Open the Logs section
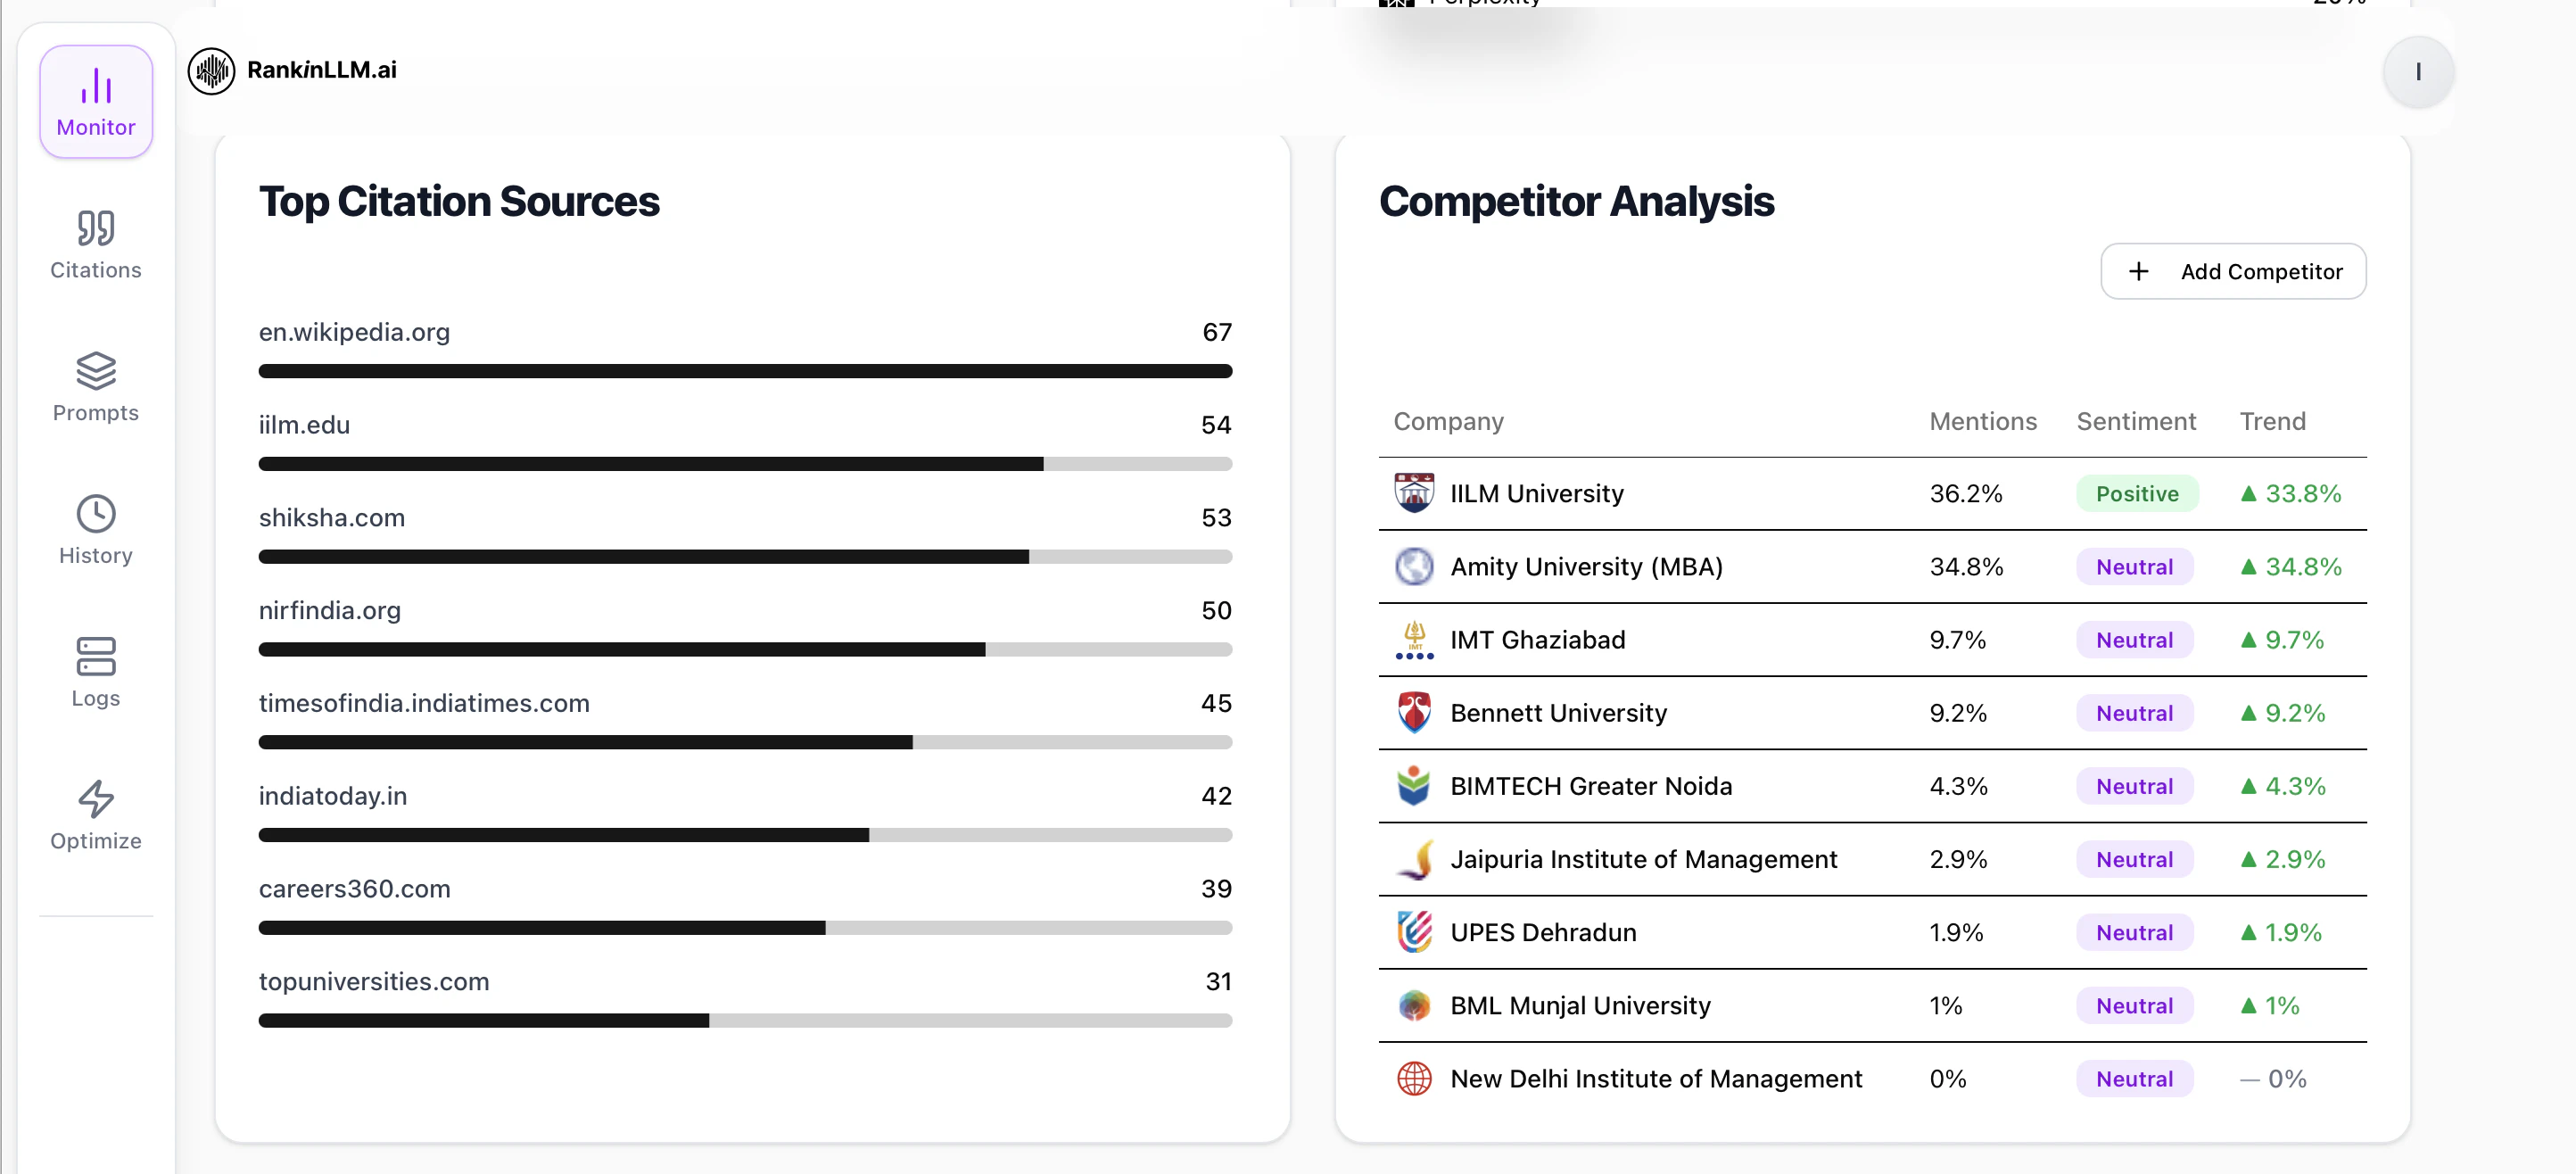Screen dimensions: 2576x1174 (x=96, y=673)
